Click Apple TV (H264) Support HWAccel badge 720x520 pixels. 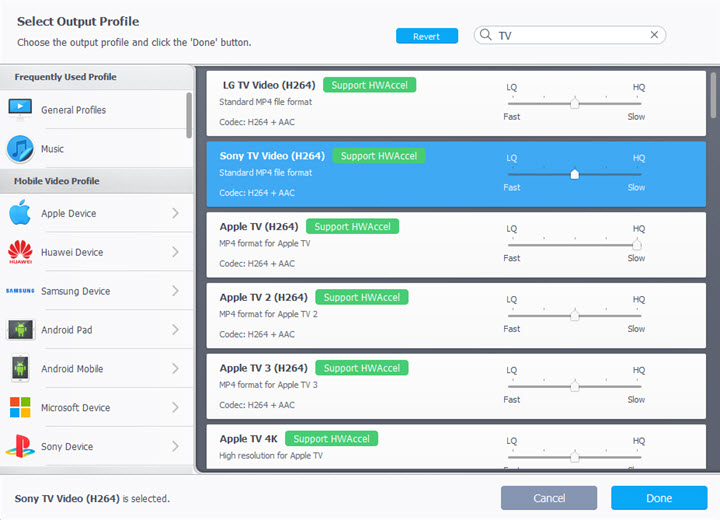pos(352,226)
